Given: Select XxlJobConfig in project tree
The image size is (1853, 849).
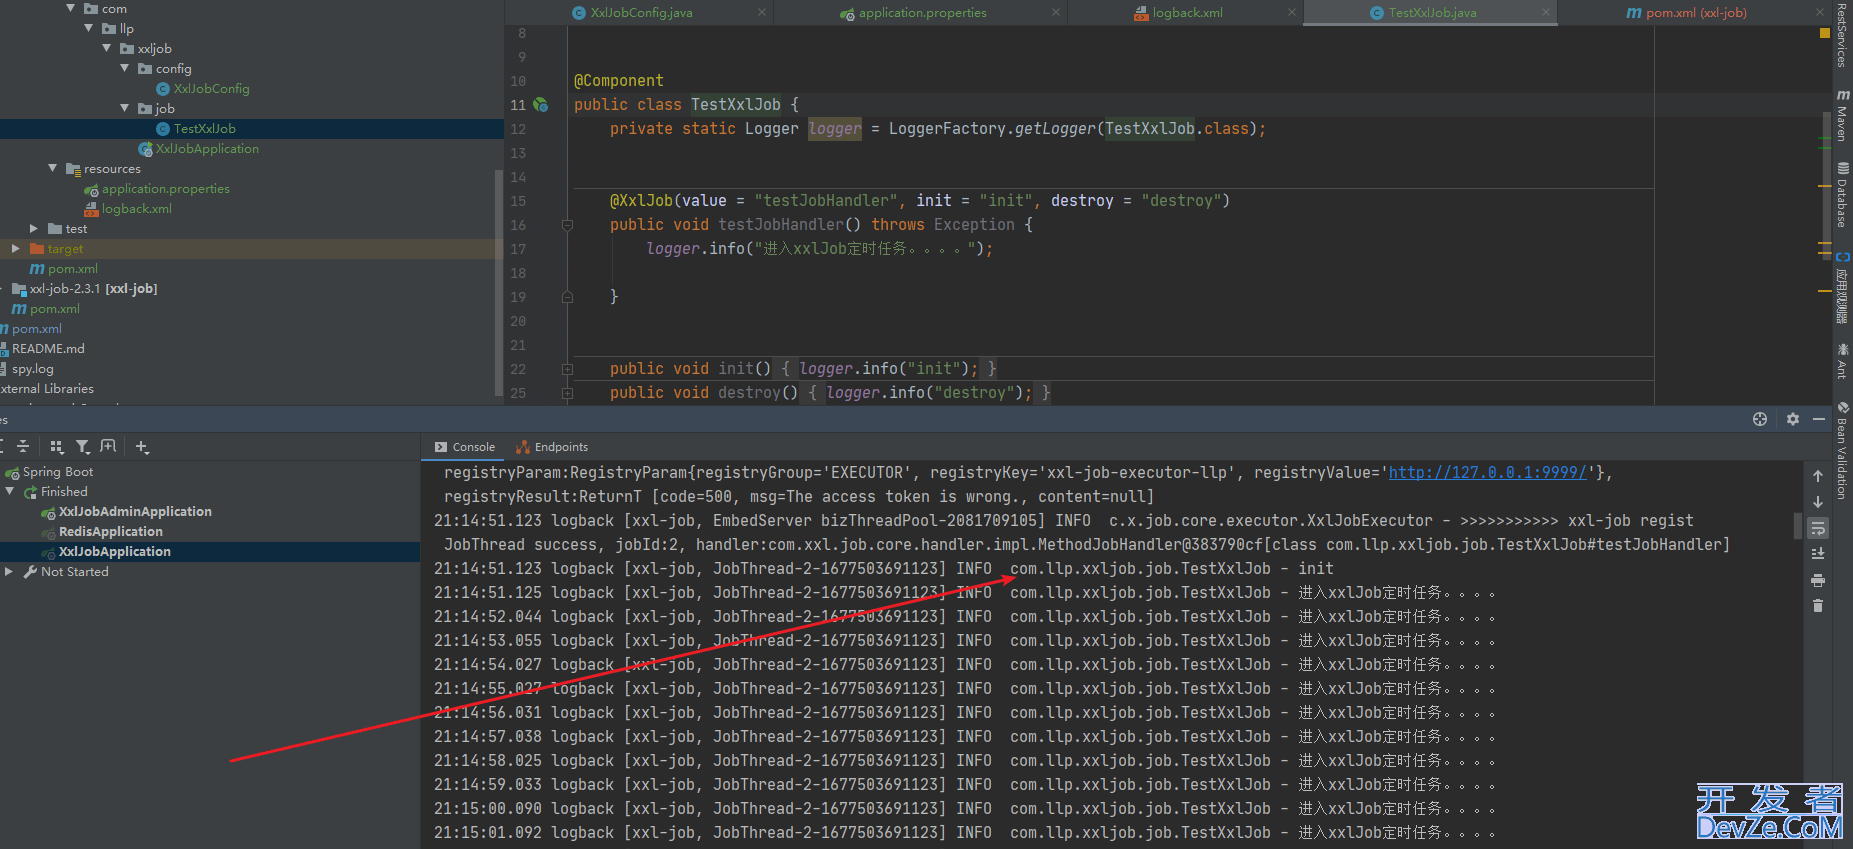Looking at the screenshot, I should tap(211, 88).
